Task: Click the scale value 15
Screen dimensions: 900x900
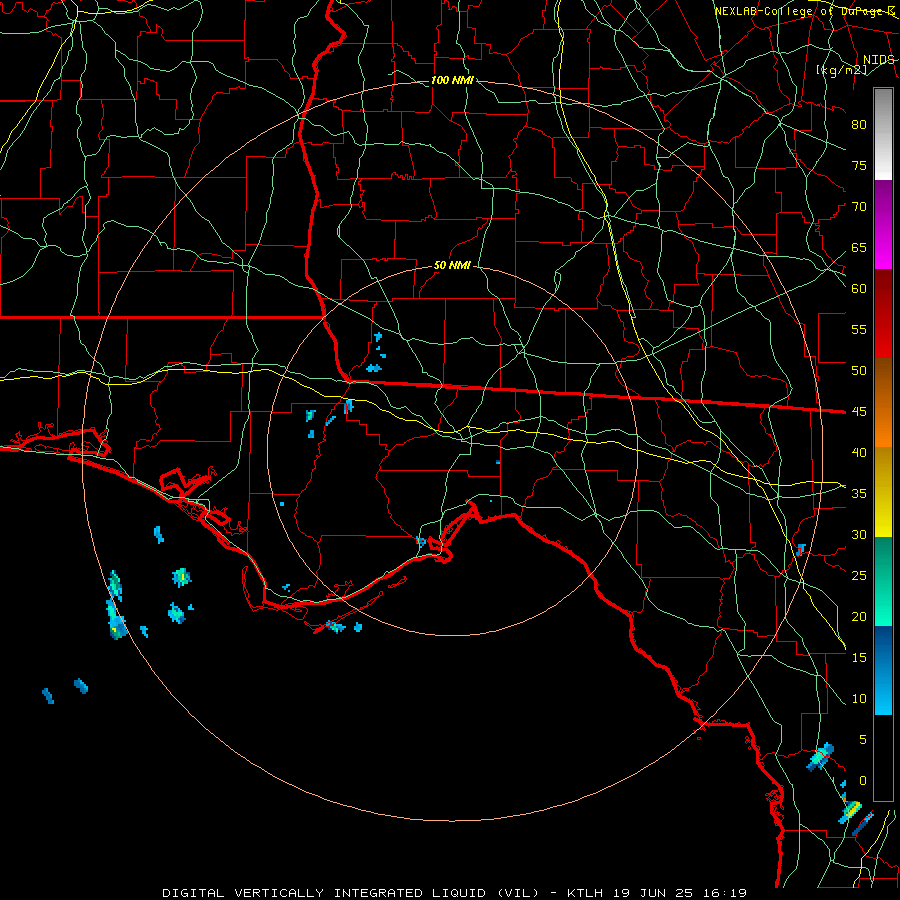Action: point(859,658)
